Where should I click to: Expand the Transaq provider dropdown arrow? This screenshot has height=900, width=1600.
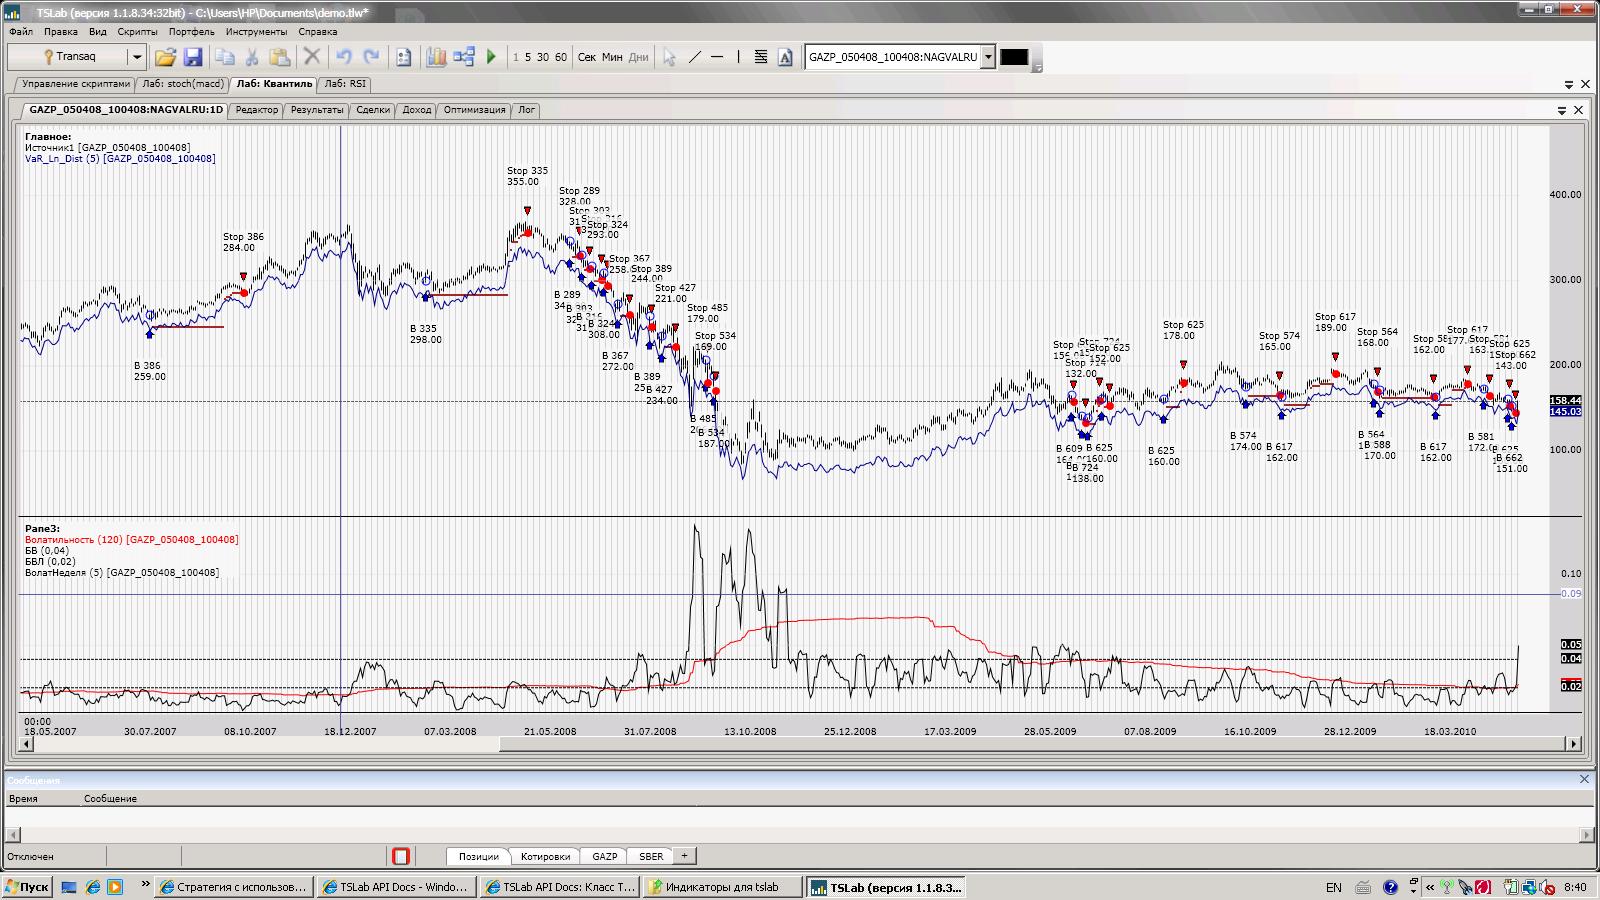[x=137, y=57]
